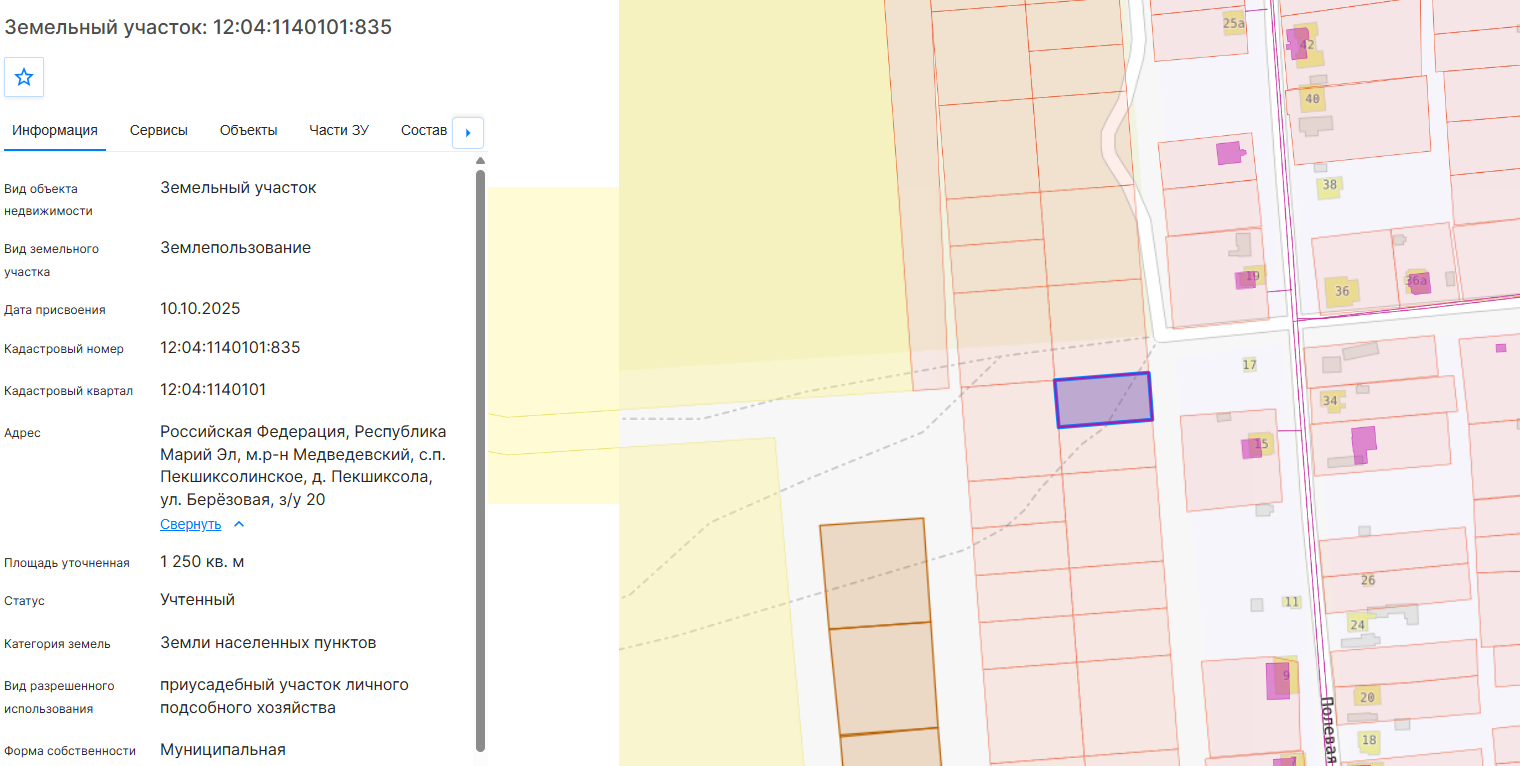Click building number 42 on map
This screenshot has width=1520, height=766.
(x=1307, y=44)
